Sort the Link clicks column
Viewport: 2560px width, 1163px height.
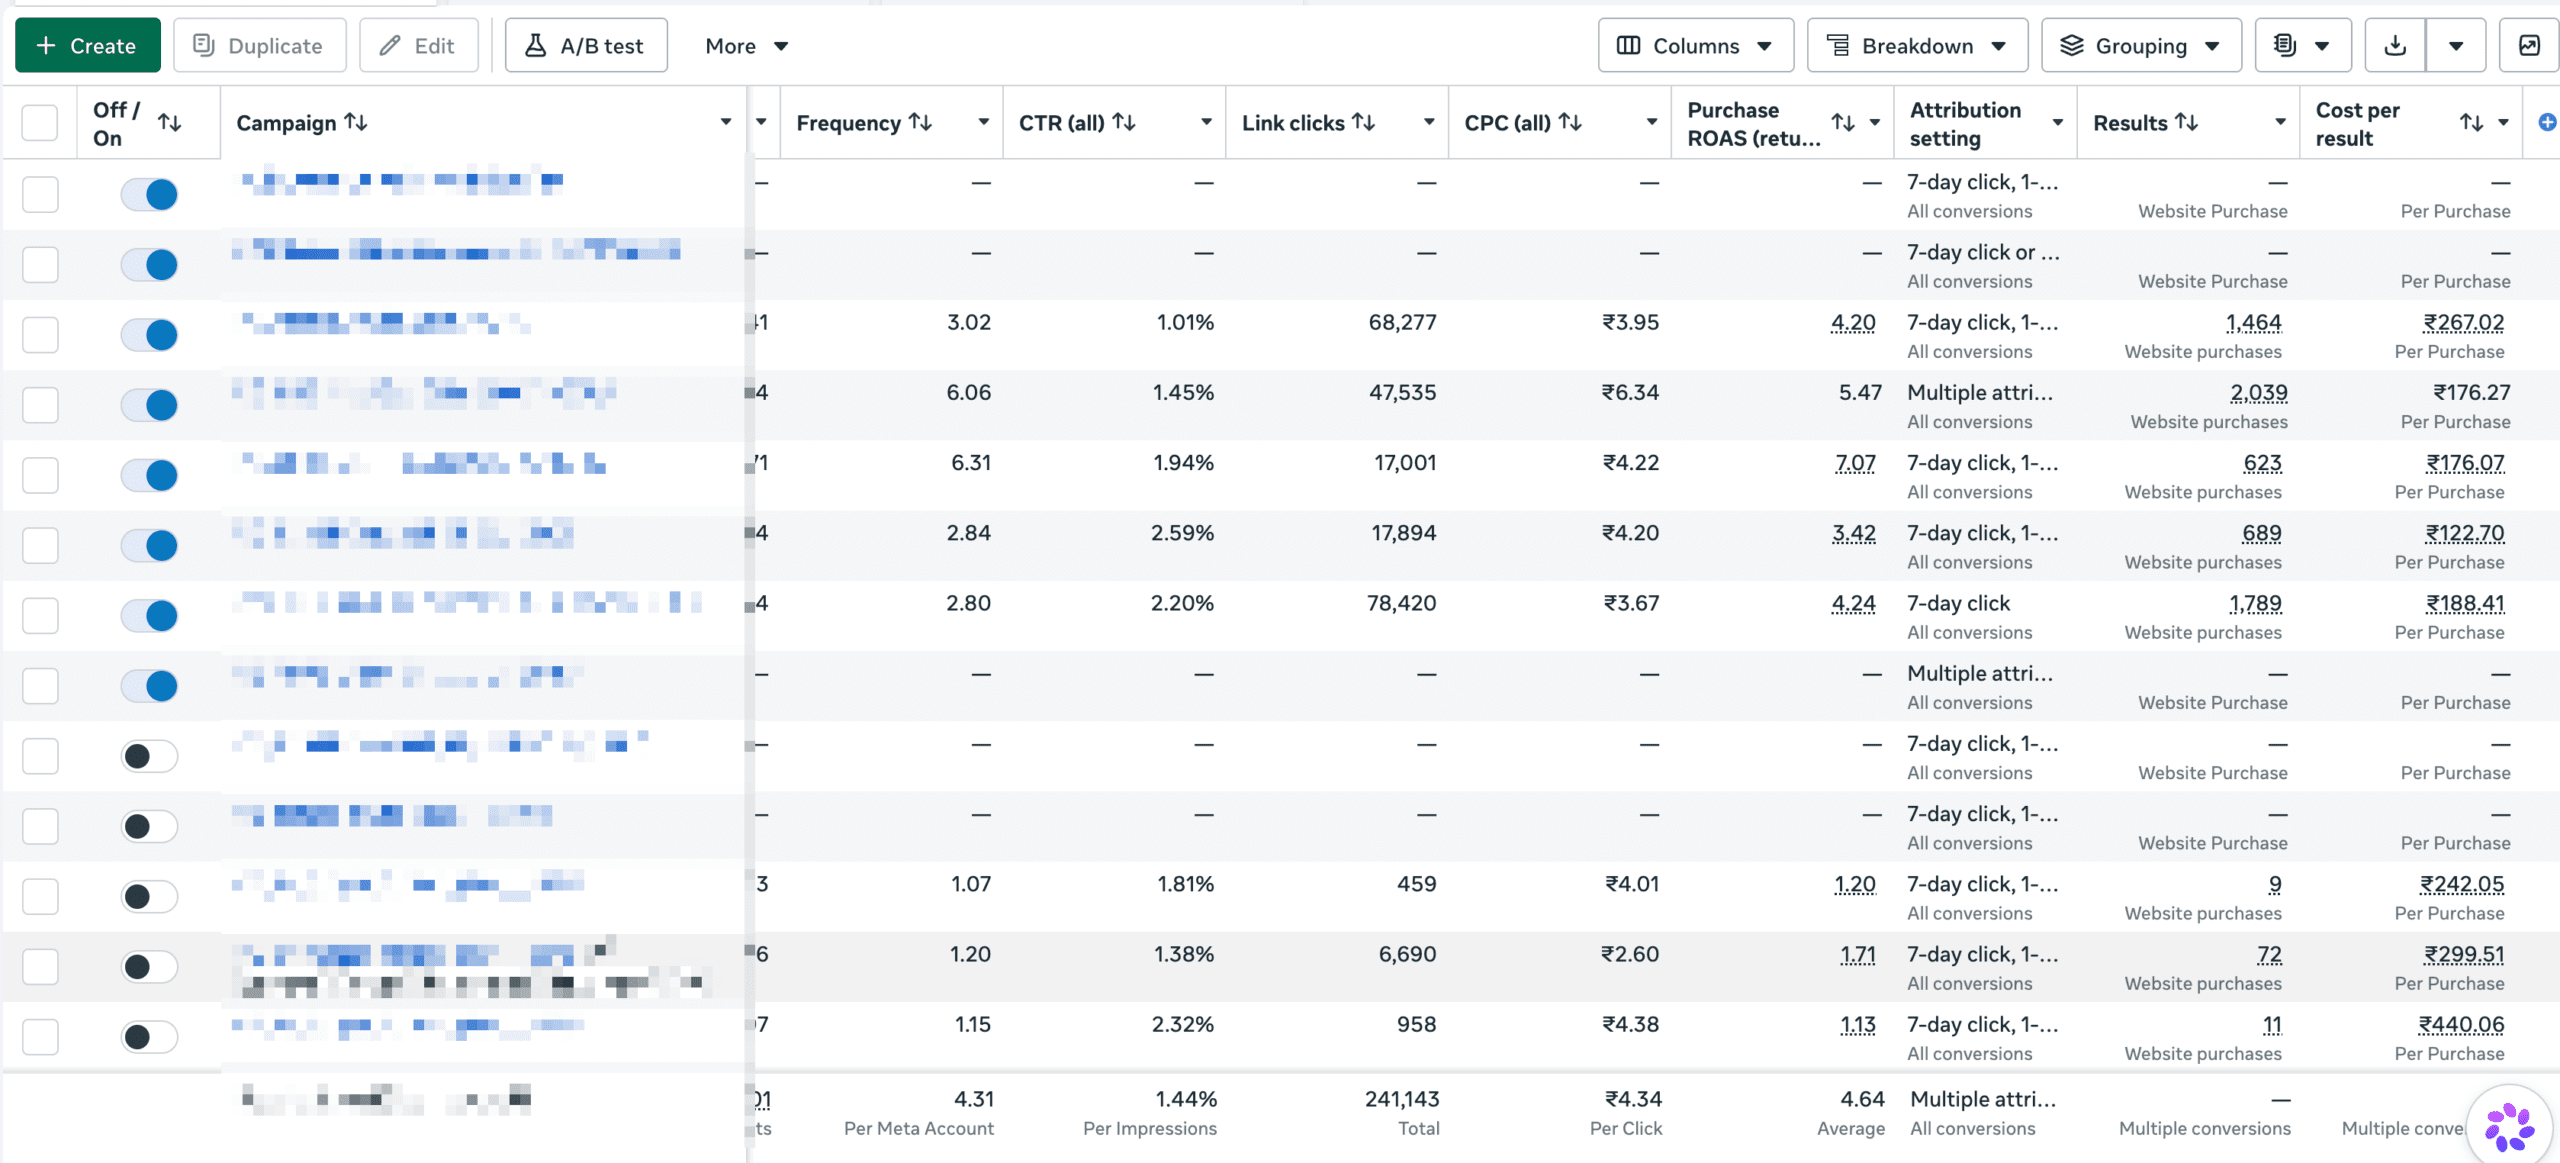tap(1364, 122)
